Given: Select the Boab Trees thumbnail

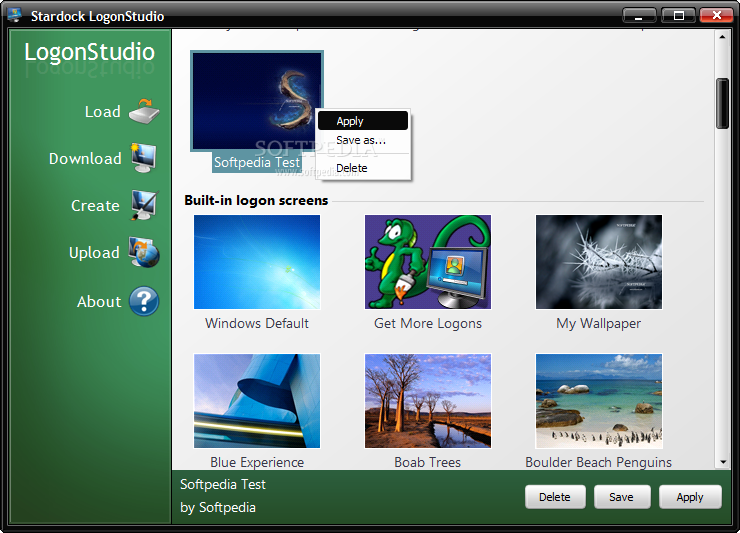Looking at the screenshot, I should pos(428,401).
